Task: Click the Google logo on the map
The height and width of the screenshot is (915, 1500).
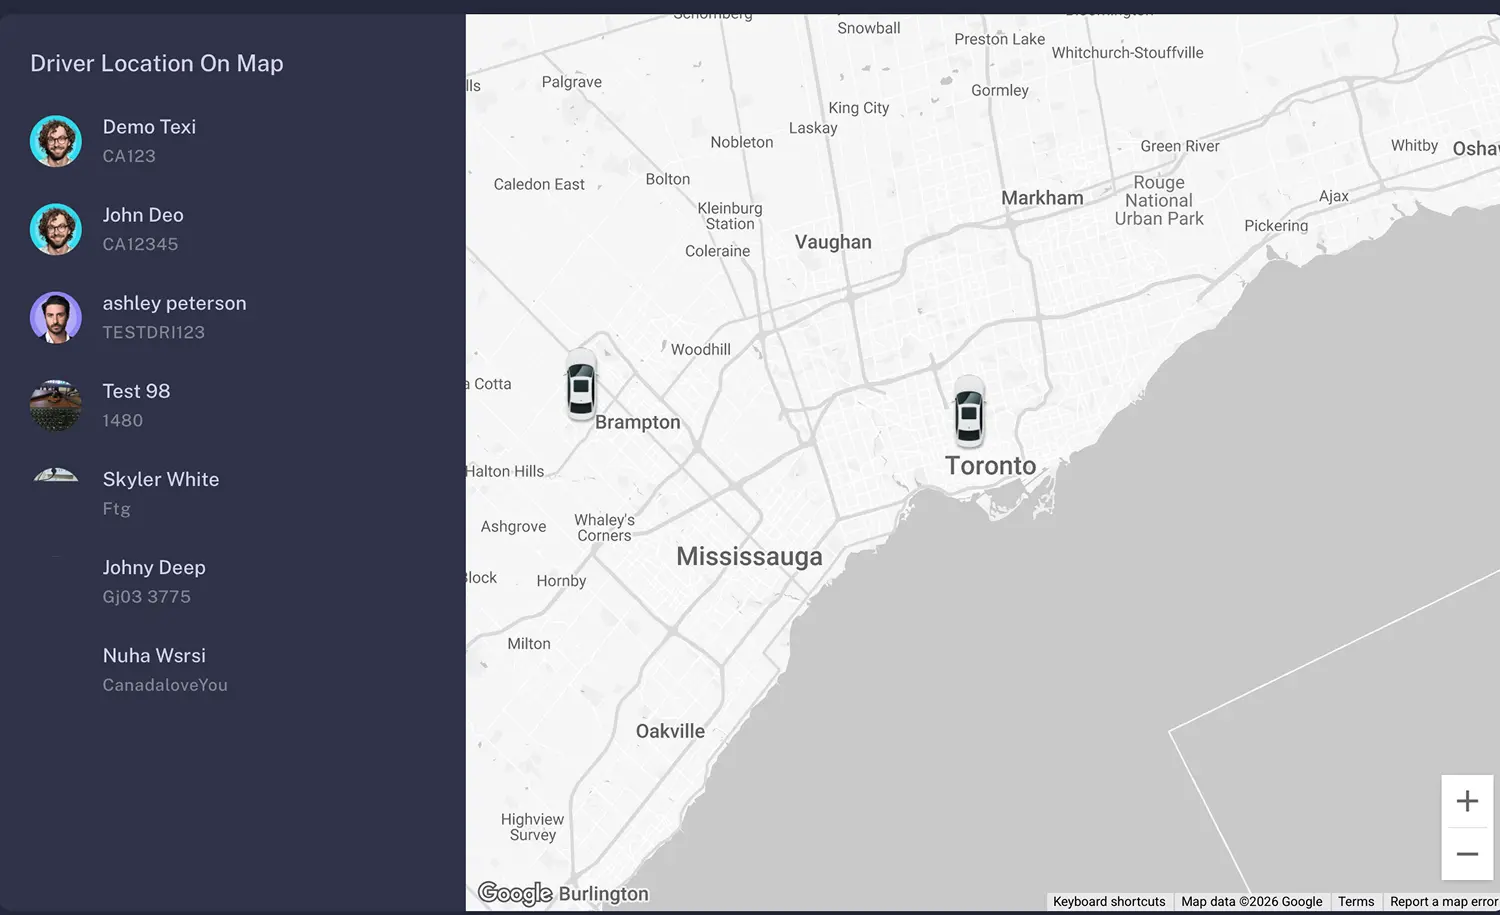Action: point(514,893)
